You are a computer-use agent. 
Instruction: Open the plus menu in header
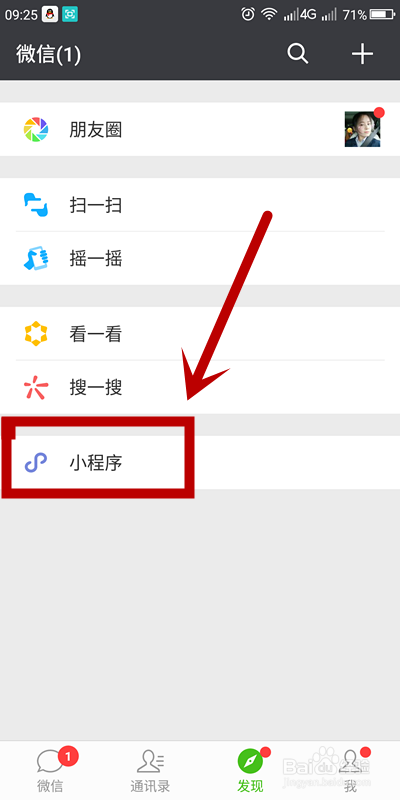(362, 53)
